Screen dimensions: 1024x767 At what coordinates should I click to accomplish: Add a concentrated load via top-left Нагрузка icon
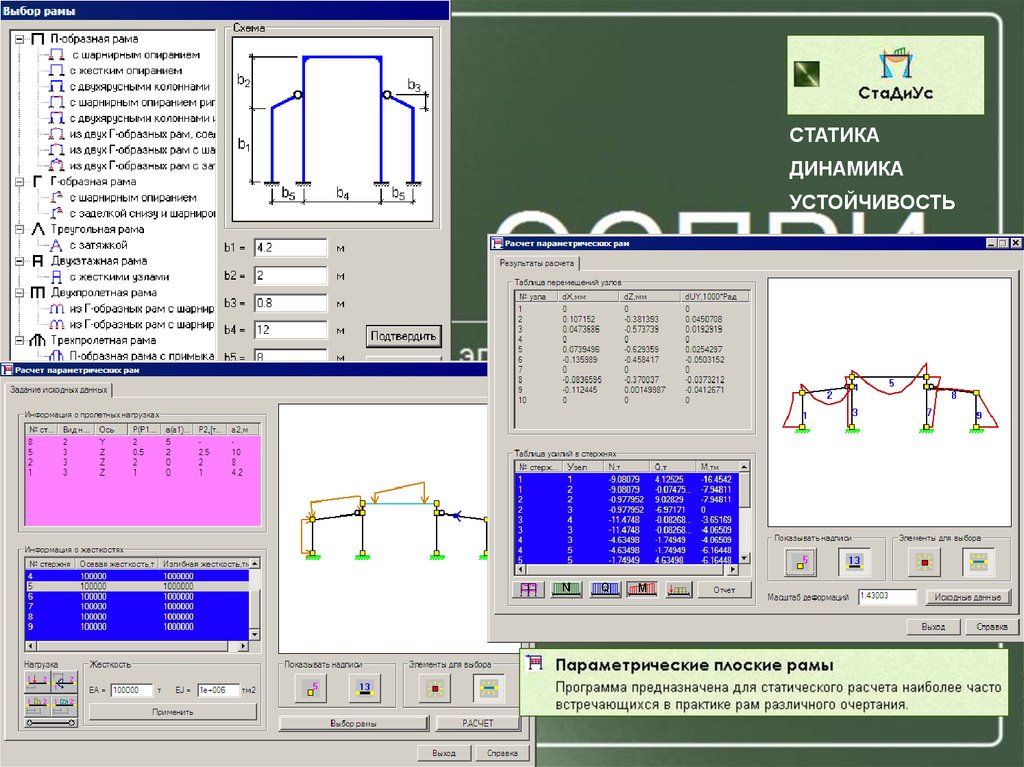37,682
